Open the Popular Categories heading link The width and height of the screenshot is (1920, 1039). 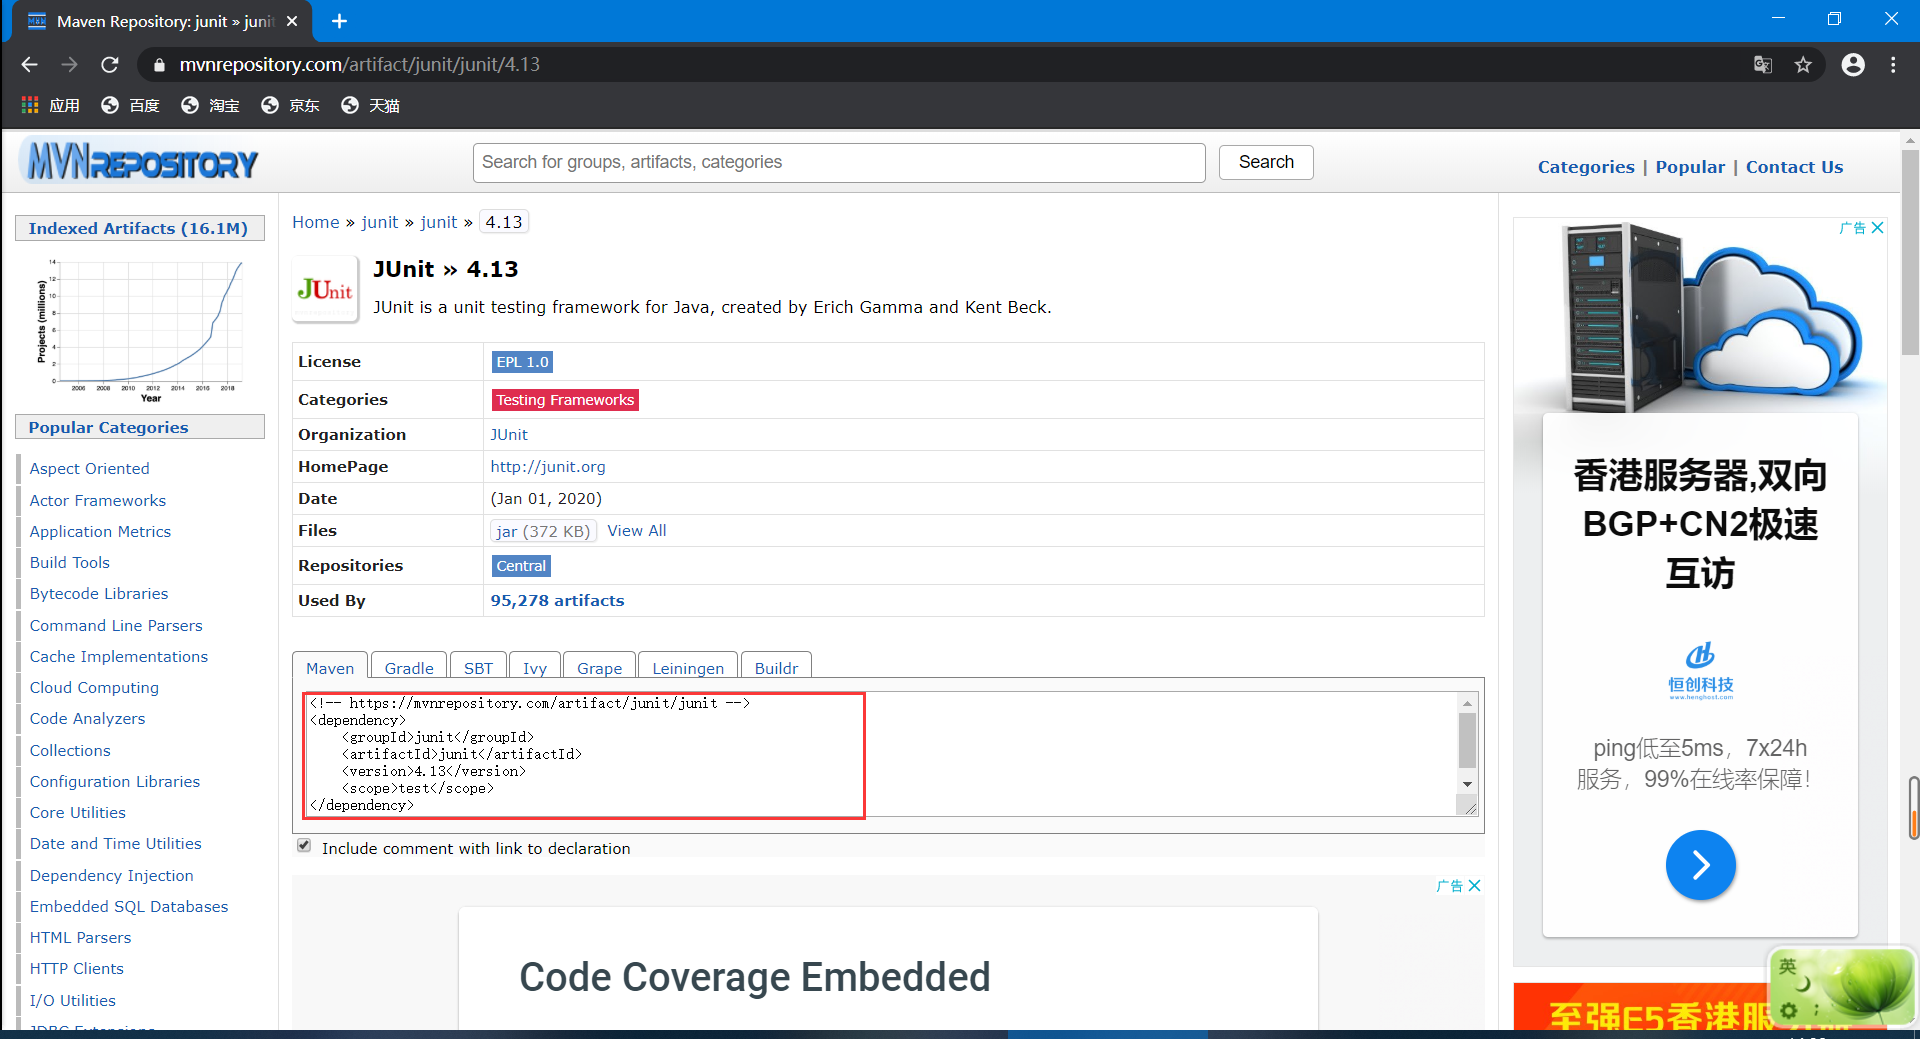108,427
